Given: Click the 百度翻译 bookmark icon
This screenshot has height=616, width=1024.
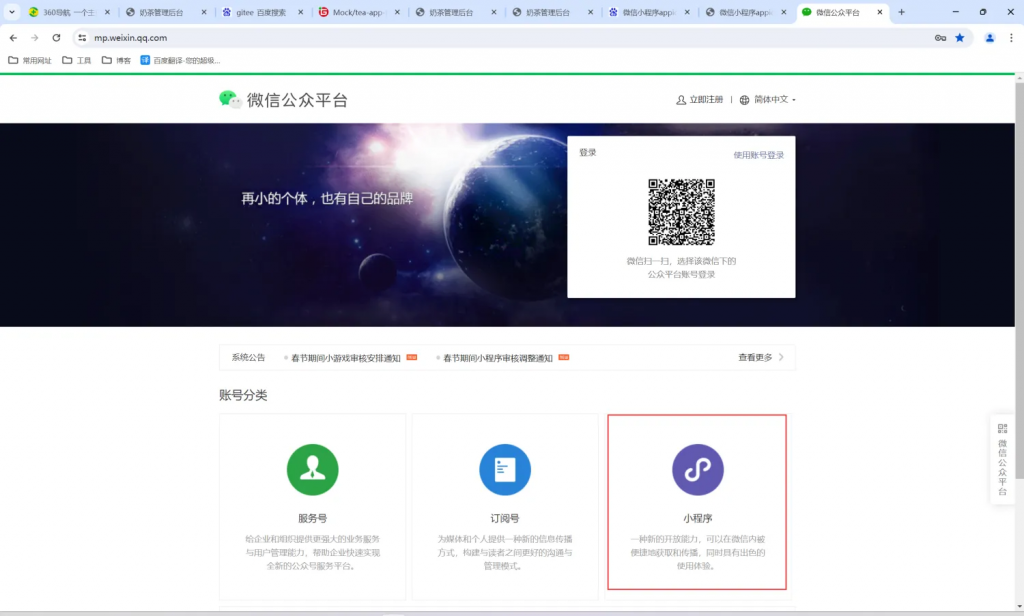Looking at the screenshot, I should [143, 59].
